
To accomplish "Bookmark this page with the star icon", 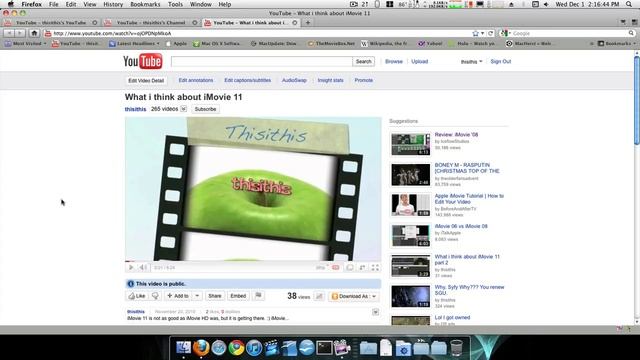I will click(475, 33).
